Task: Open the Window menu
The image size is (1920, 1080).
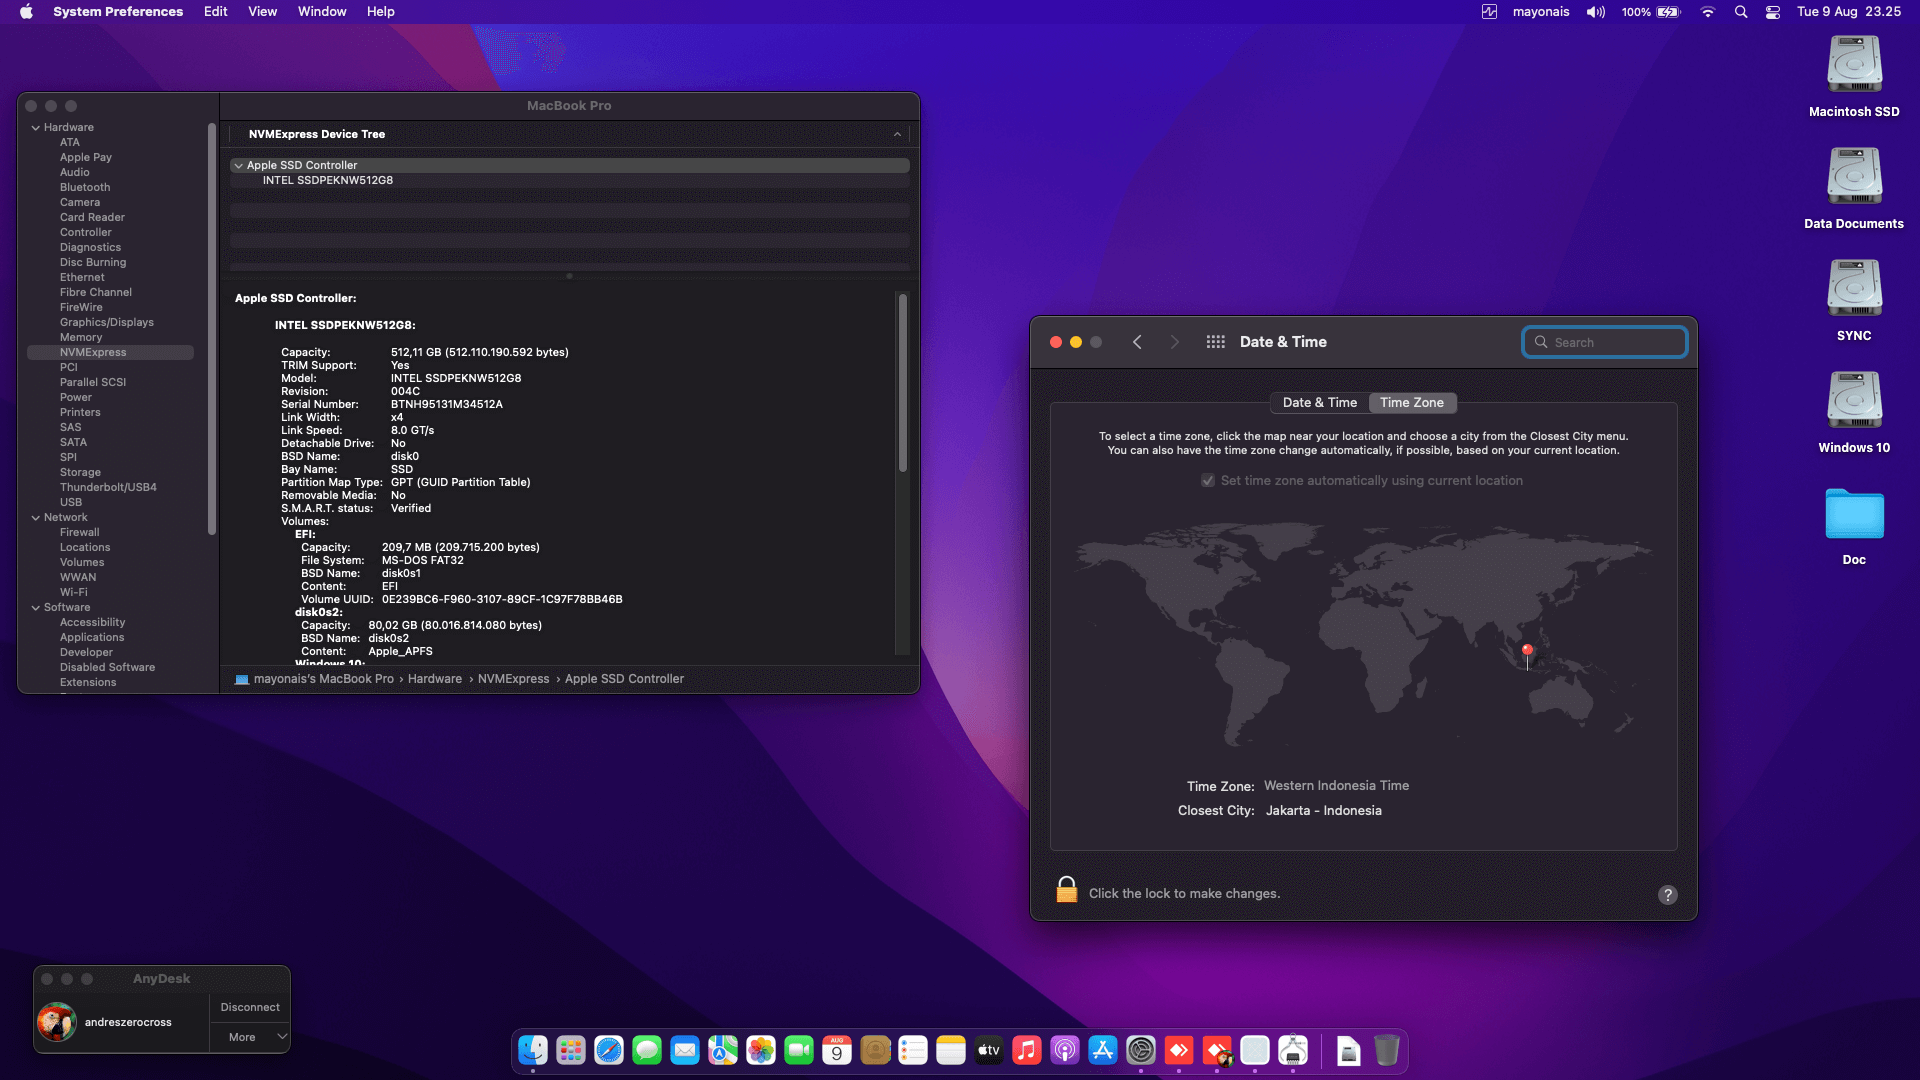Action: tap(321, 12)
